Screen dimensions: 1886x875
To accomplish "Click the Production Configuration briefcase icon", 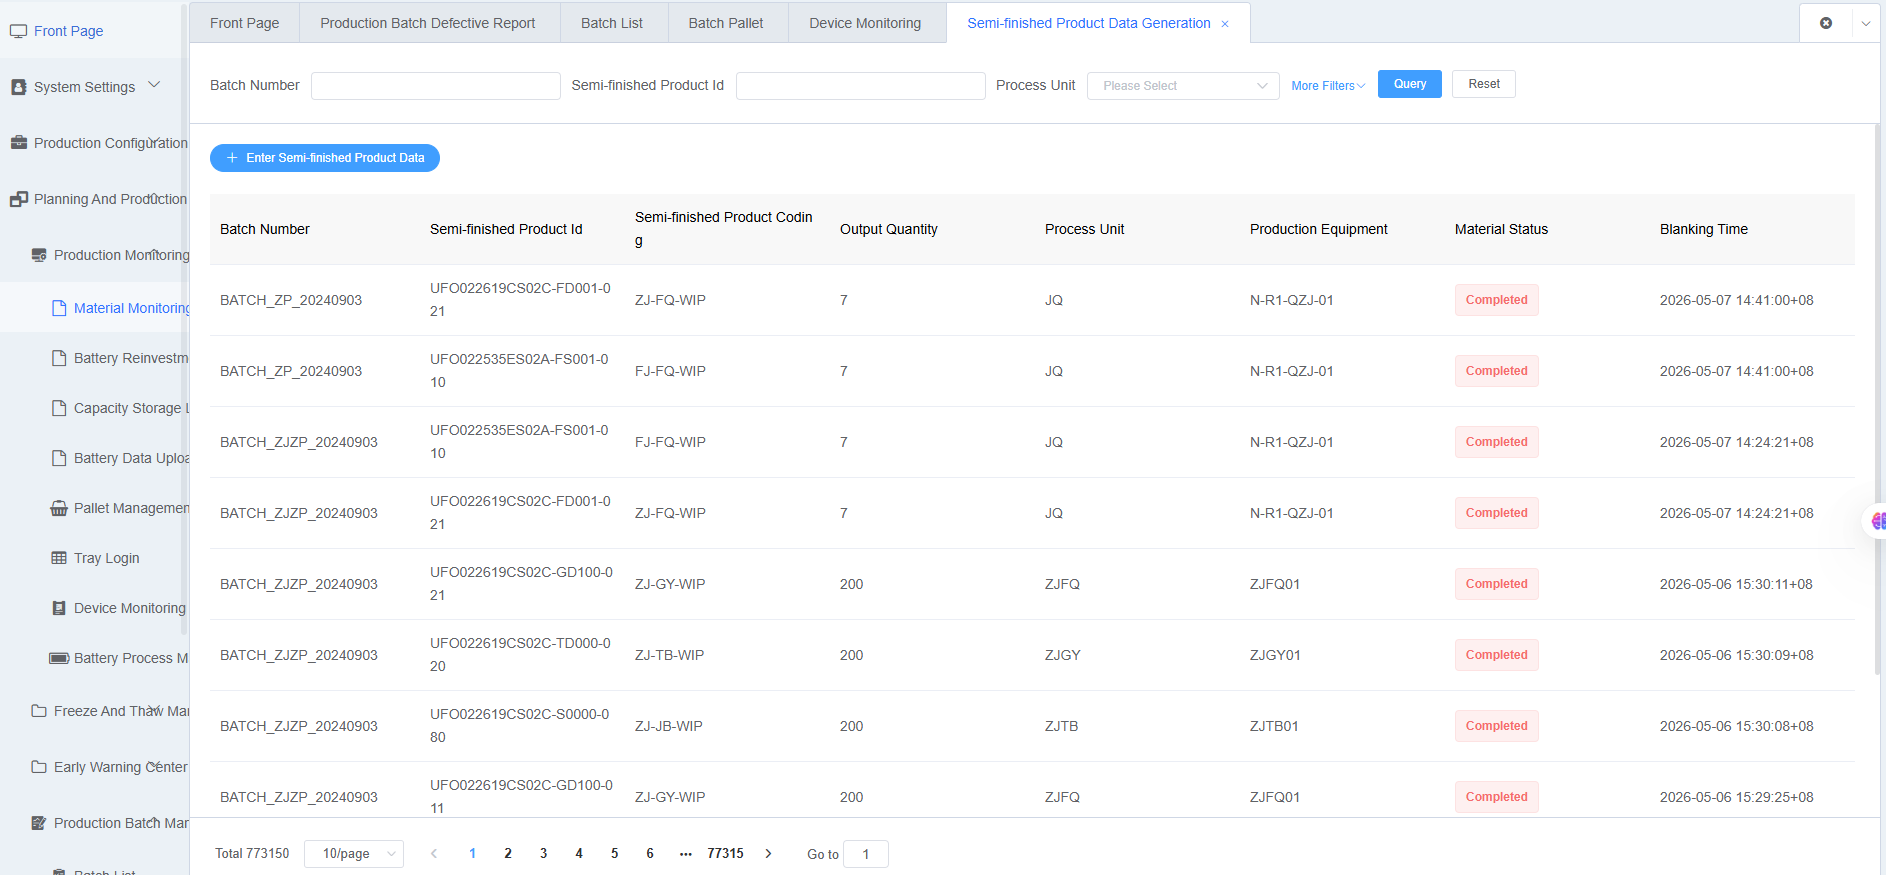I will (x=18, y=143).
